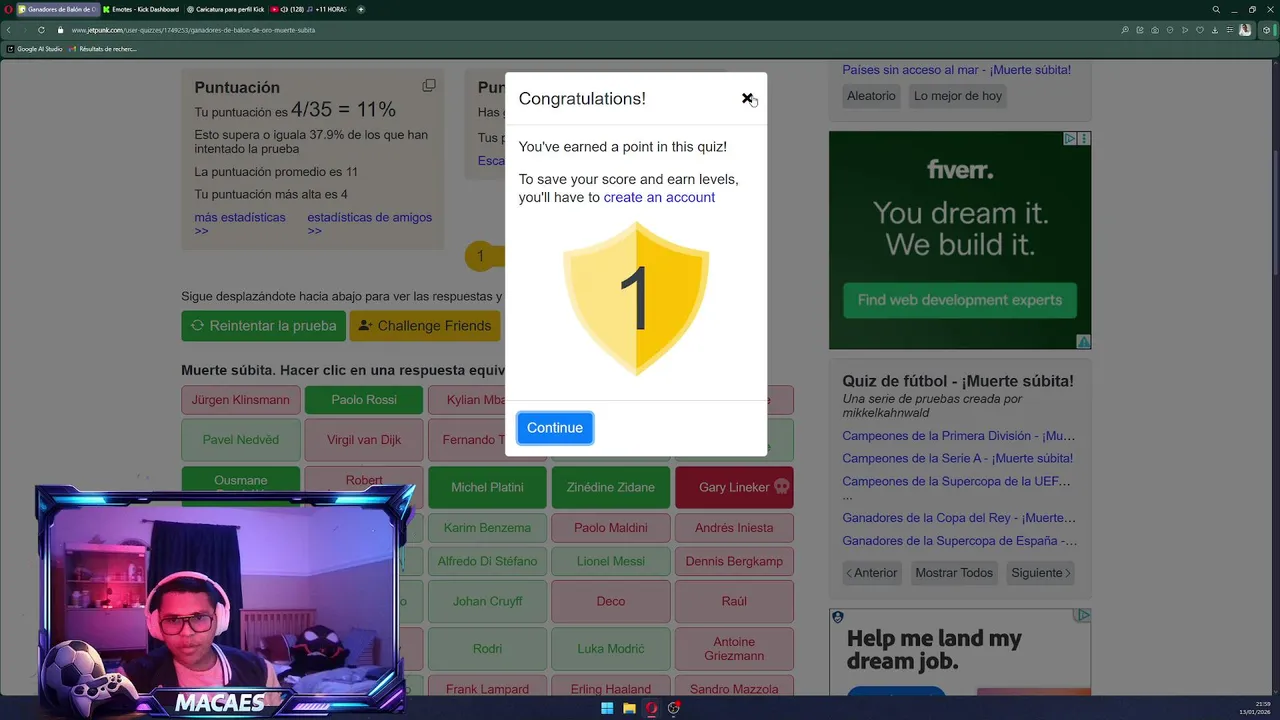Screen dimensions: 1280x720
Task: Select the Jürgen Klinsmann answer tile
Action: [x=240, y=400]
